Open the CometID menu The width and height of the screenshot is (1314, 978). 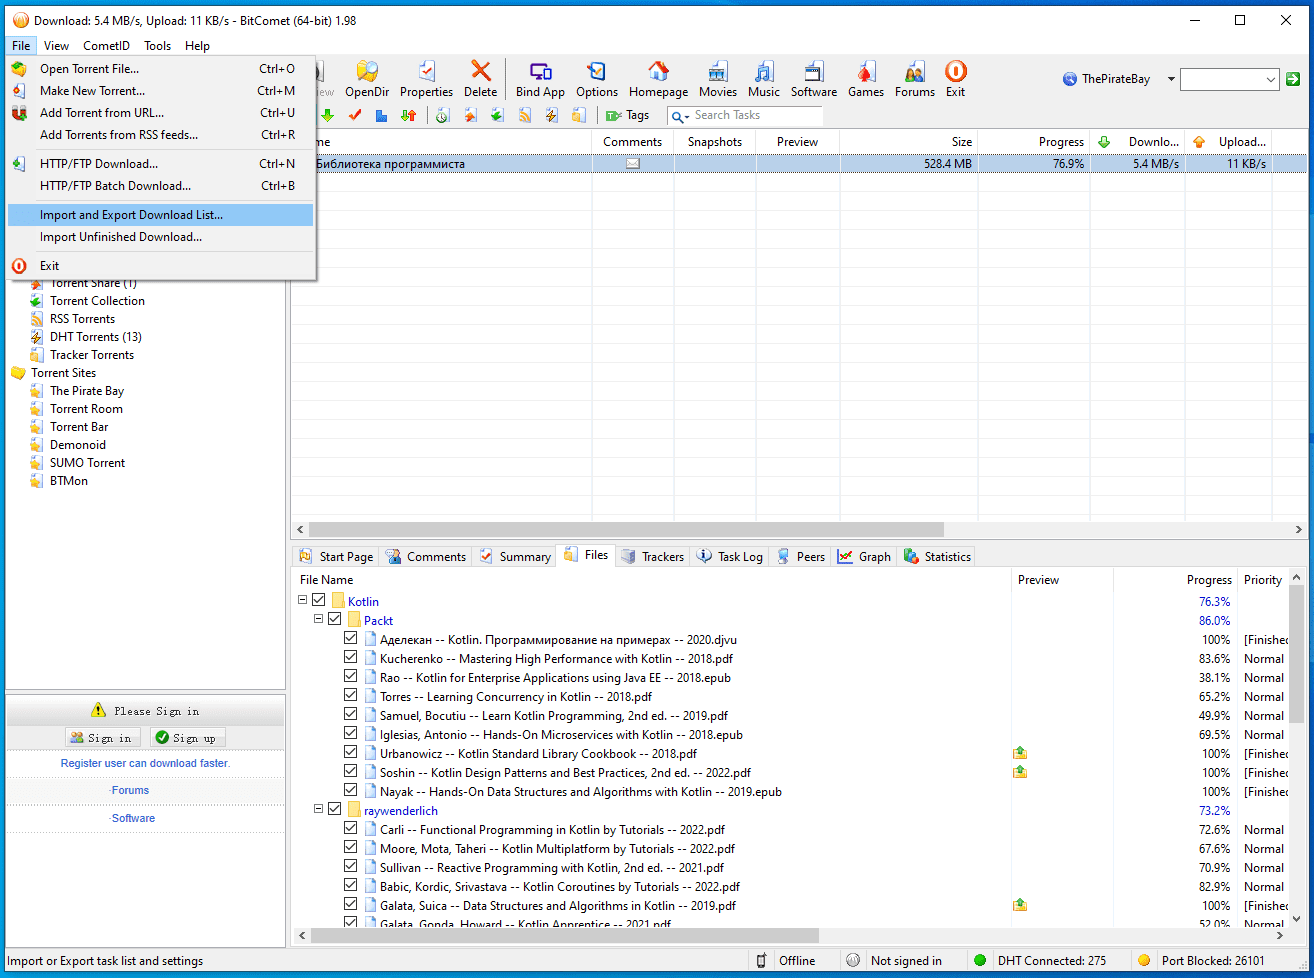[x=106, y=45]
